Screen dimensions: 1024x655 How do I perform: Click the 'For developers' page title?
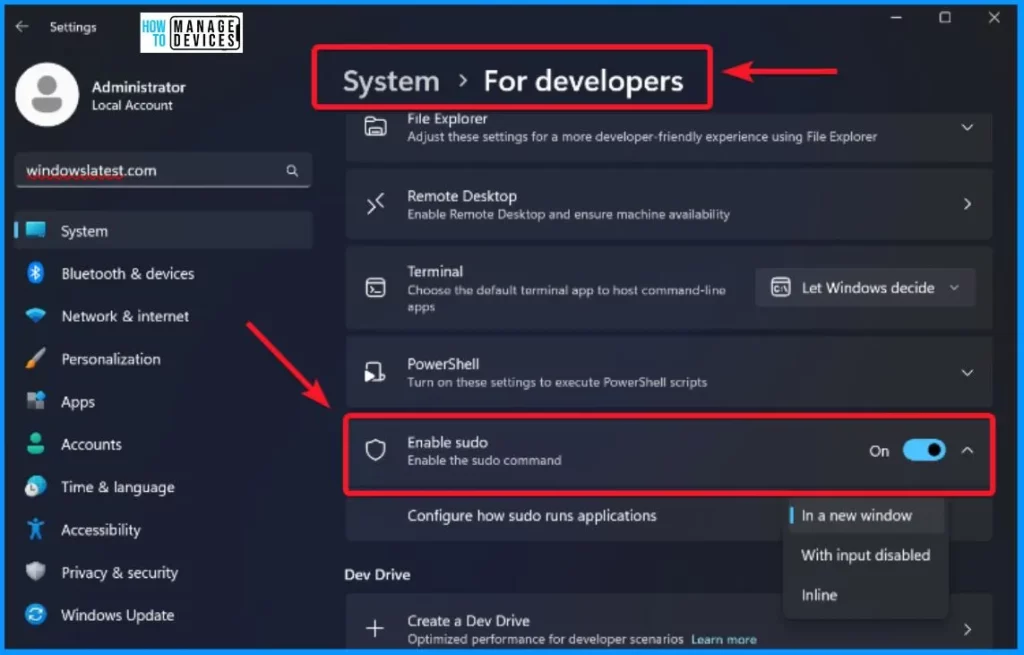pyautogui.click(x=583, y=81)
